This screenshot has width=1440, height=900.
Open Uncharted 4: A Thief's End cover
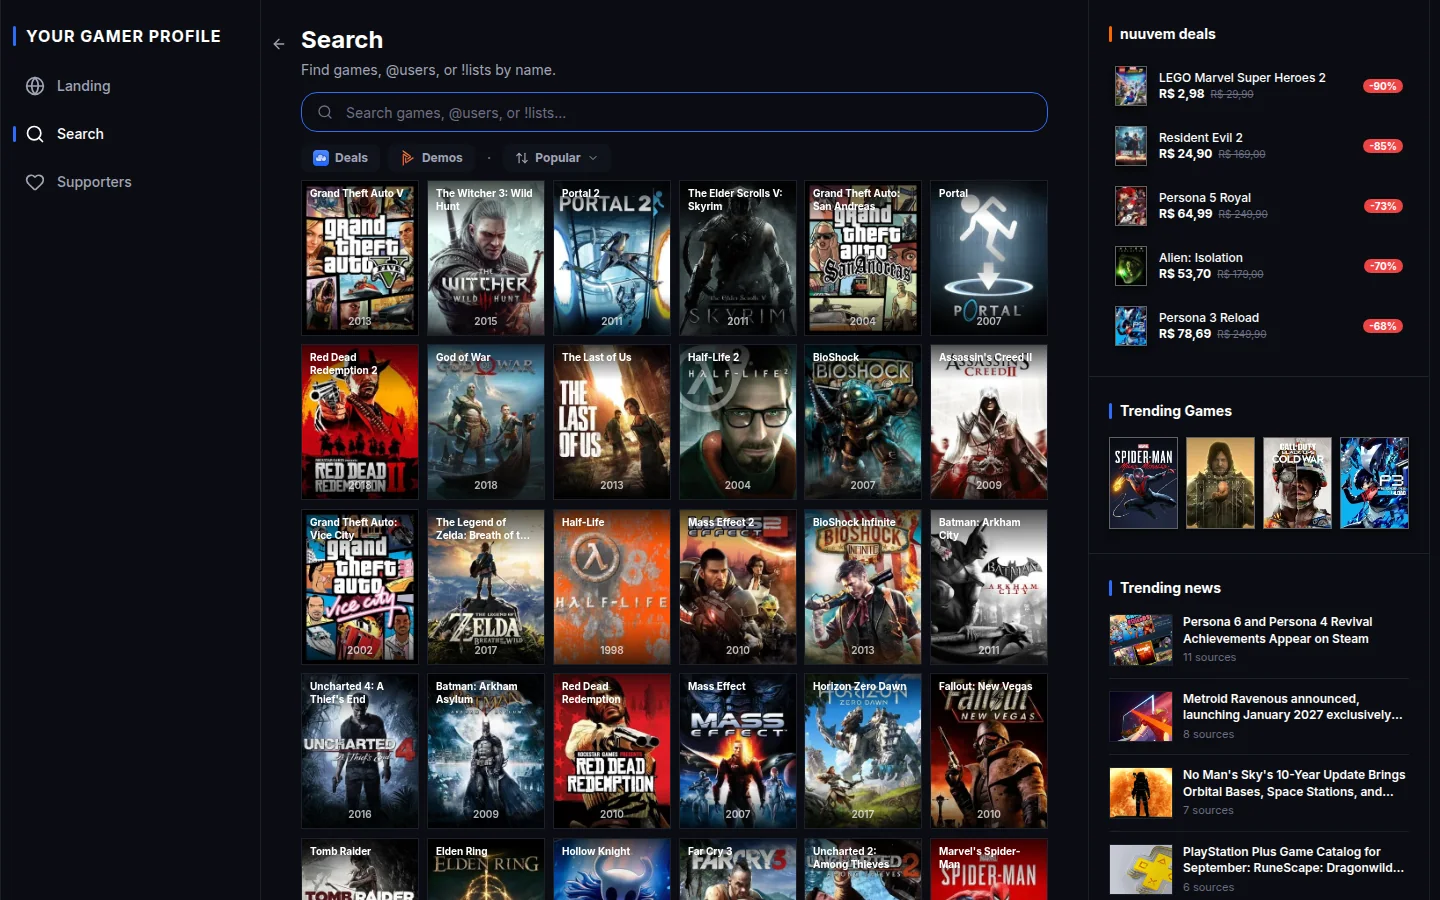pyautogui.click(x=360, y=751)
